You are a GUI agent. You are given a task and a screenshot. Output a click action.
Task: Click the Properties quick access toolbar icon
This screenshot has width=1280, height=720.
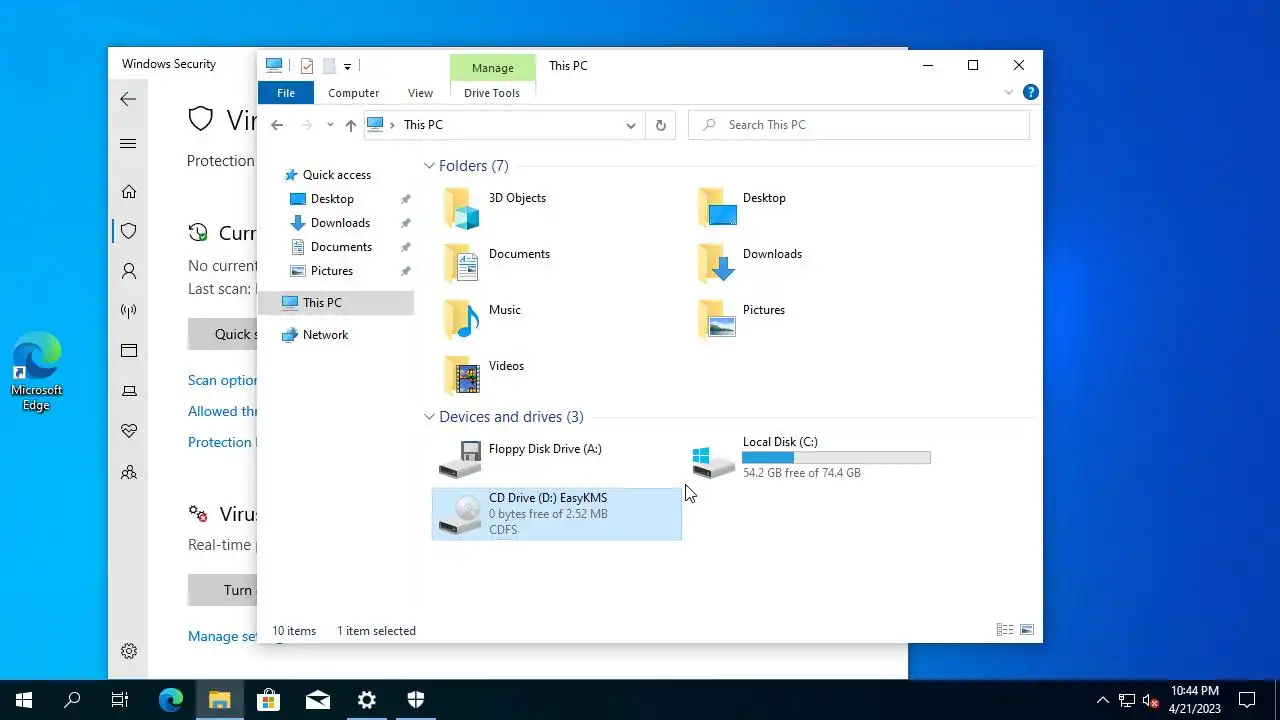click(307, 66)
